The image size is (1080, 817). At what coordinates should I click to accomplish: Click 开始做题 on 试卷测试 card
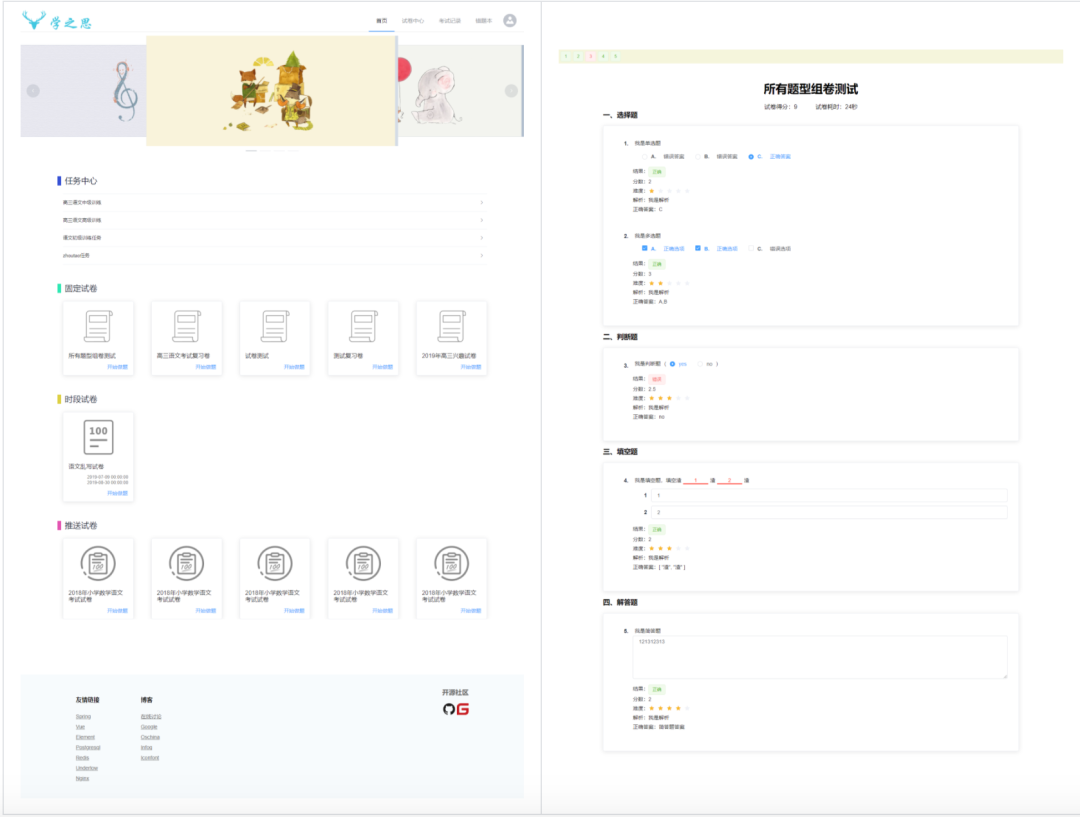pos(294,367)
